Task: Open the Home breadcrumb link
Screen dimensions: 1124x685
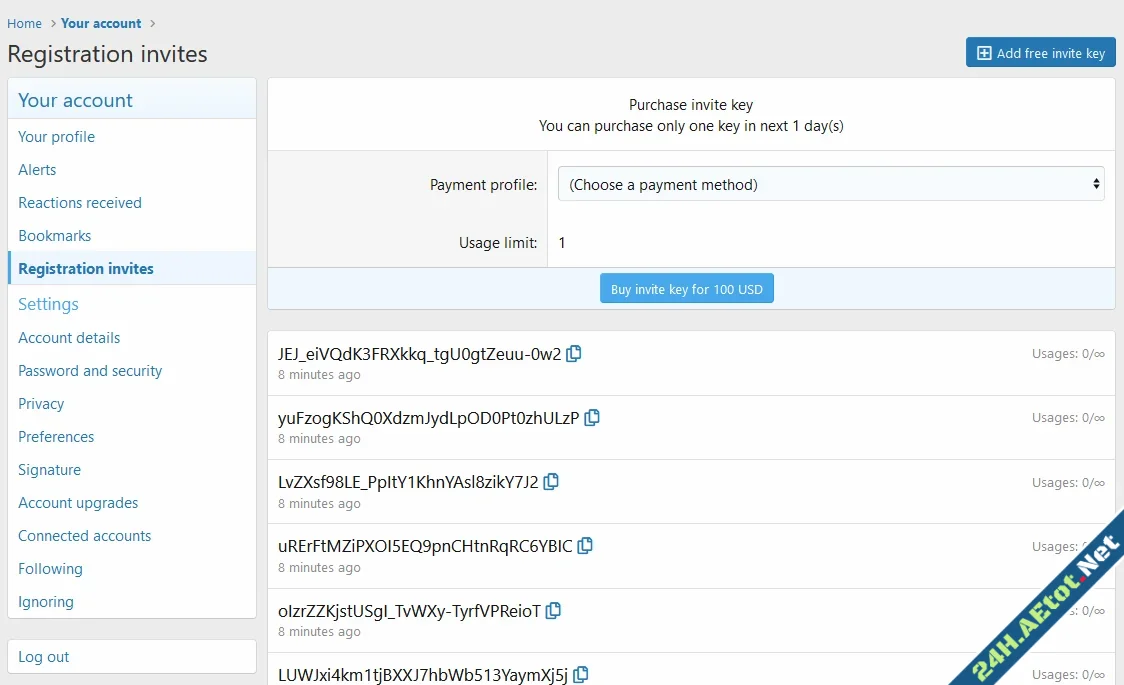Action: 24,23
